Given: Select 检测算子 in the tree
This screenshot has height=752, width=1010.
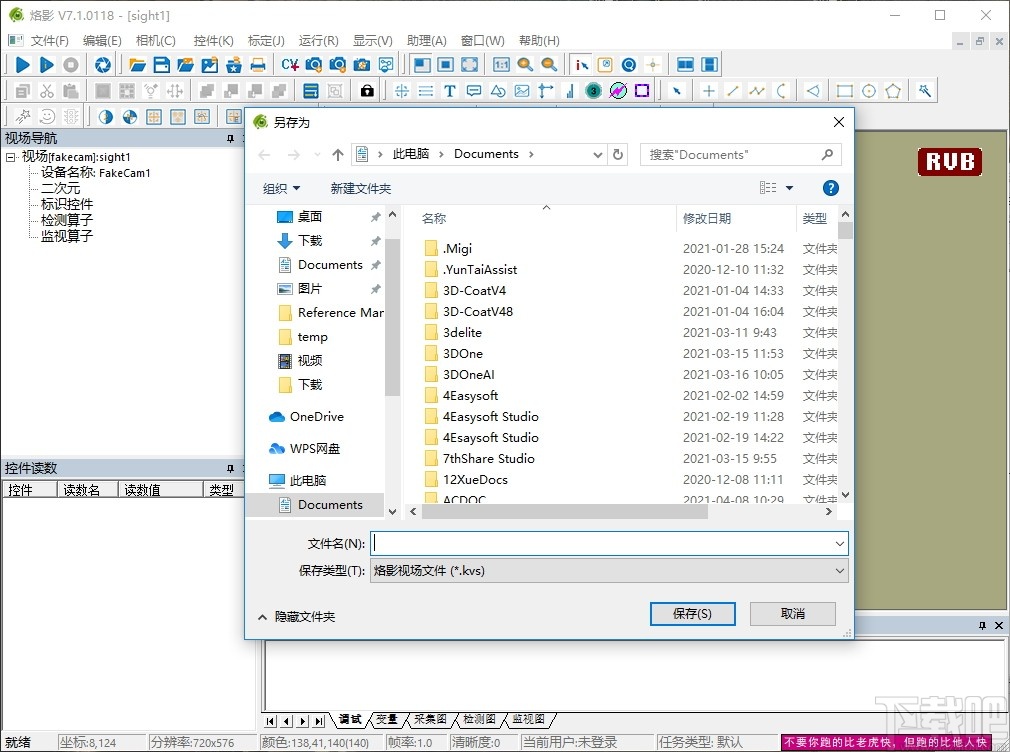Looking at the screenshot, I should coord(67,220).
